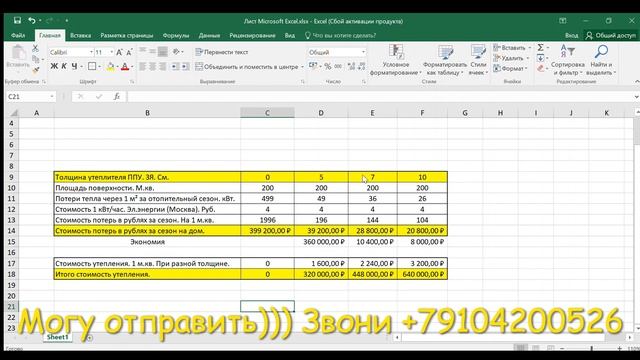Click the insert function fx icon
The image size is (640, 360).
[x=117, y=96]
